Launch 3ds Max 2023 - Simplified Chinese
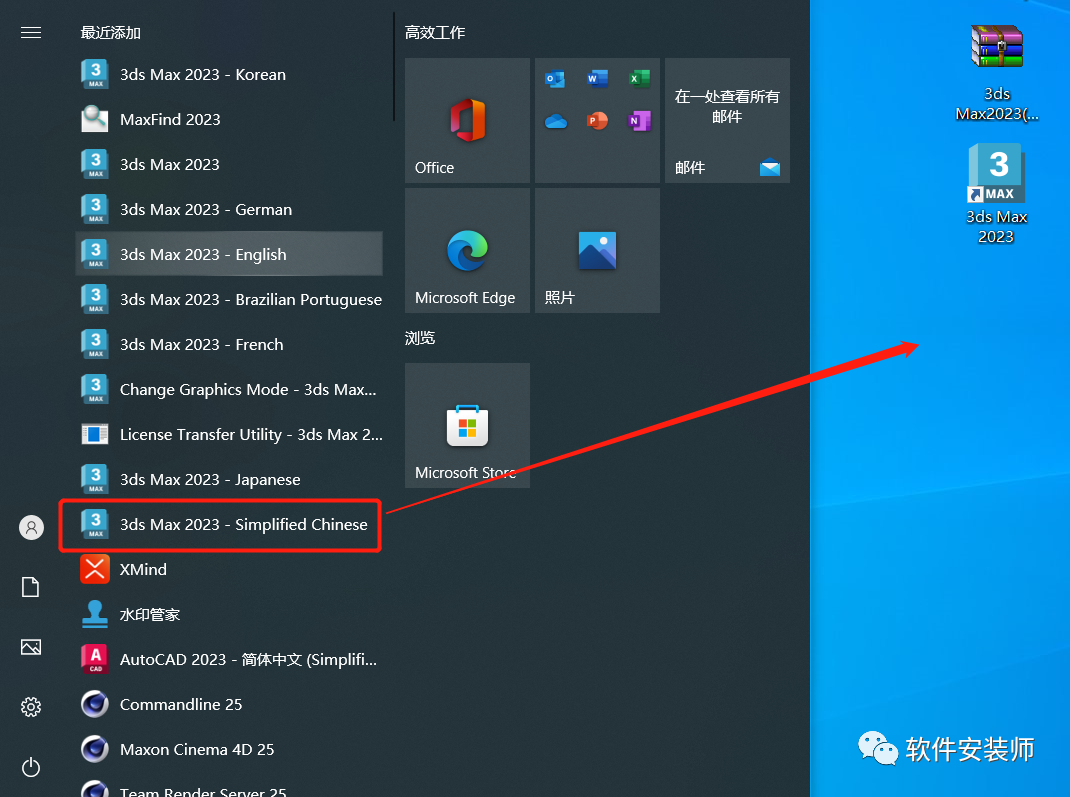 (x=229, y=525)
